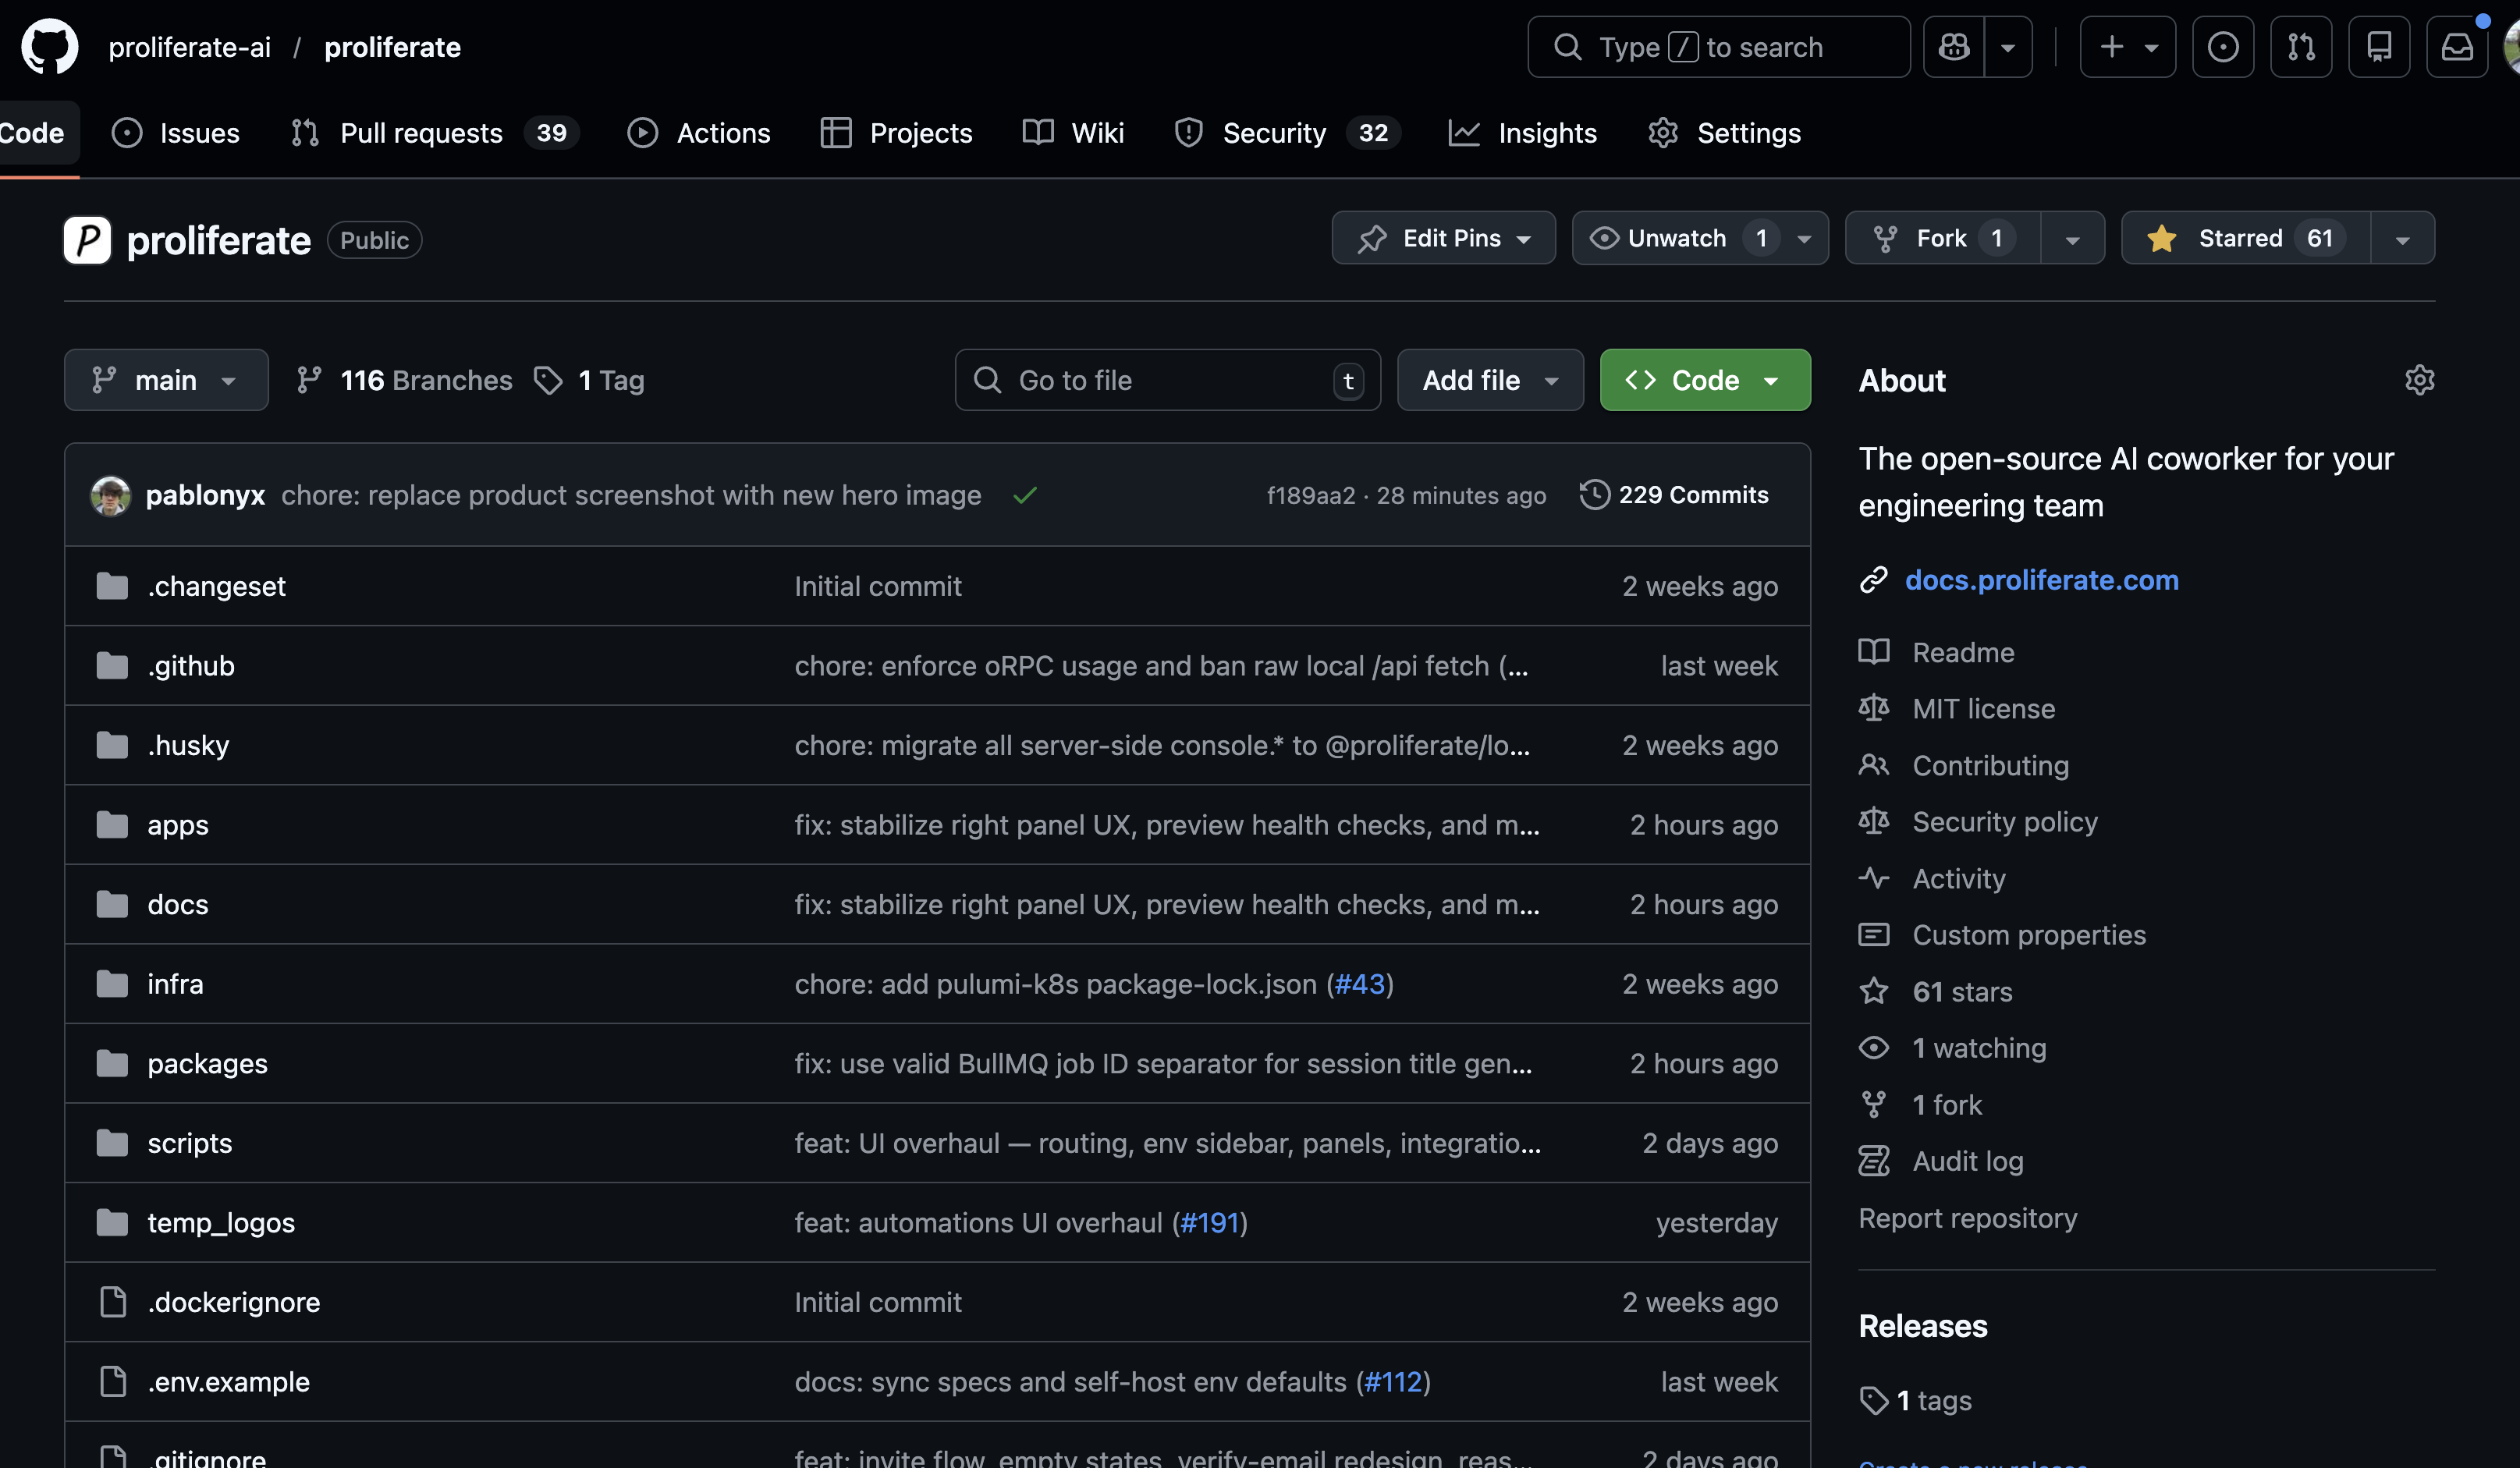Expand the main branch selector
Screen dimensions: 2520x1468
click(166, 380)
